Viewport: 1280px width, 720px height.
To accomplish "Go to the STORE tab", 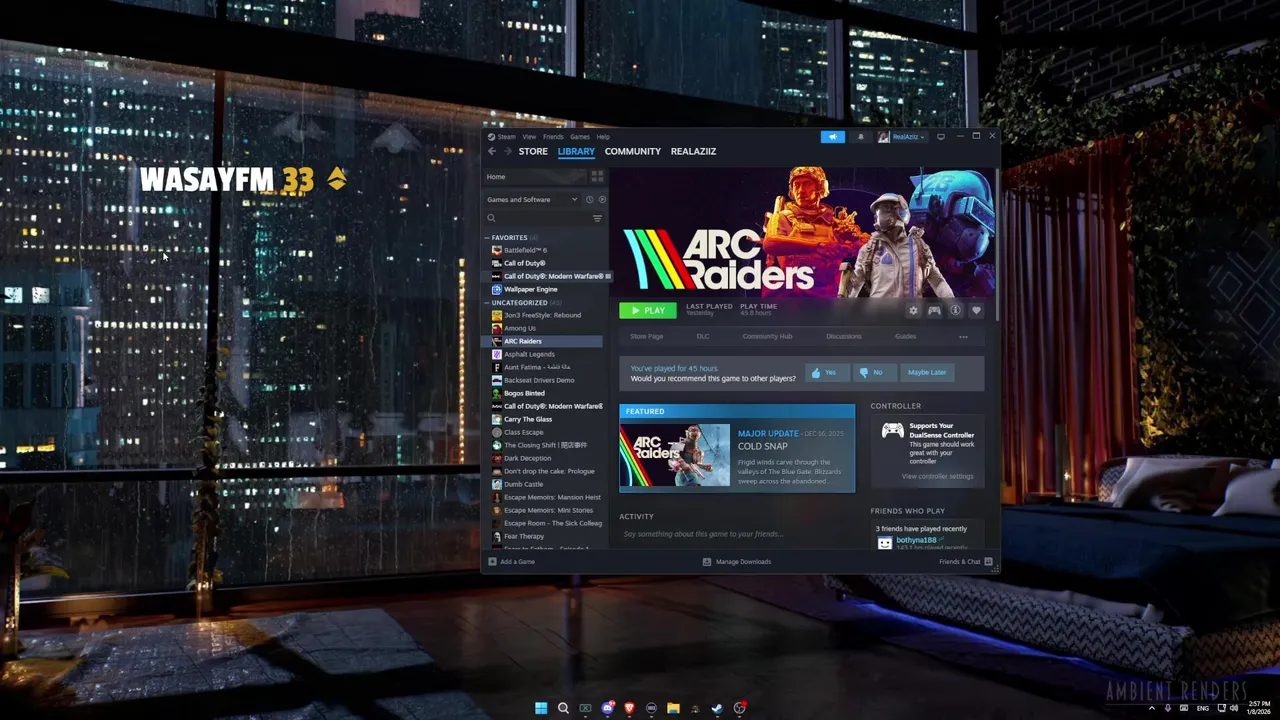I will click(x=533, y=151).
